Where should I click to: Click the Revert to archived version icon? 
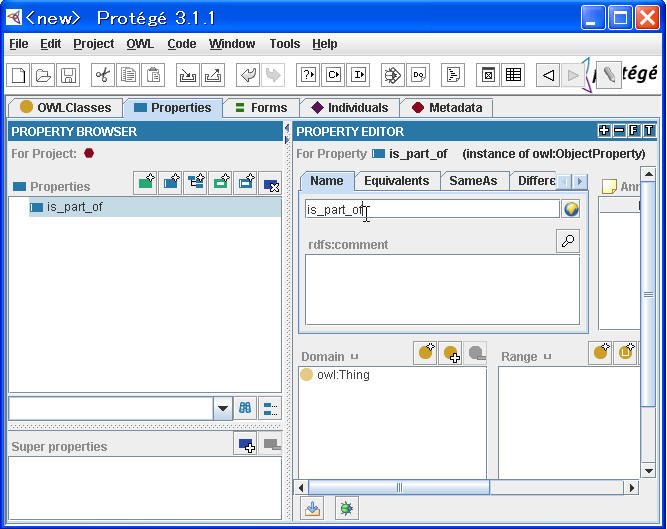[213, 75]
